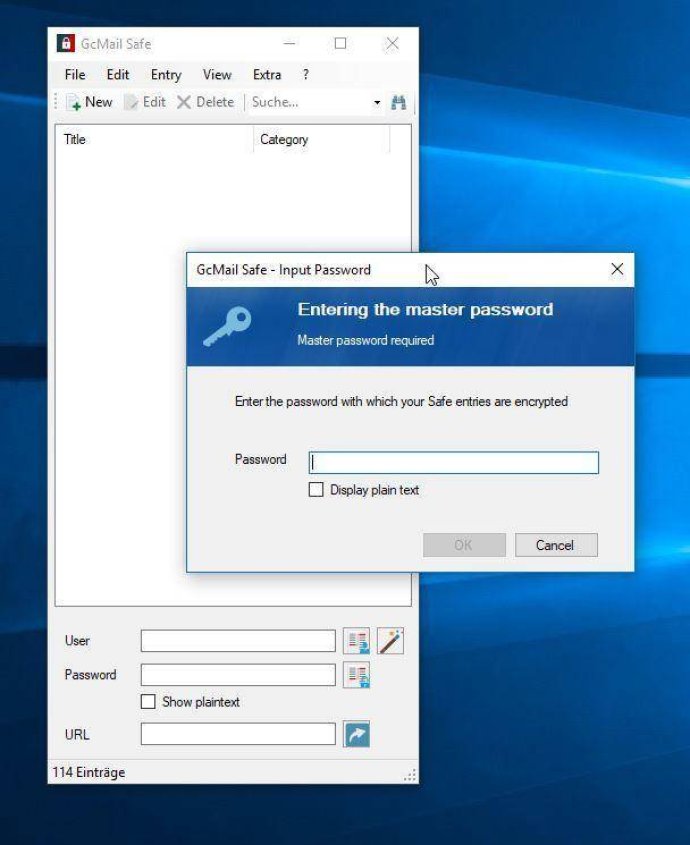This screenshot has height=845, width=690.
Task: Close the Input Password dialog
Action: click(x=617, y=269)
